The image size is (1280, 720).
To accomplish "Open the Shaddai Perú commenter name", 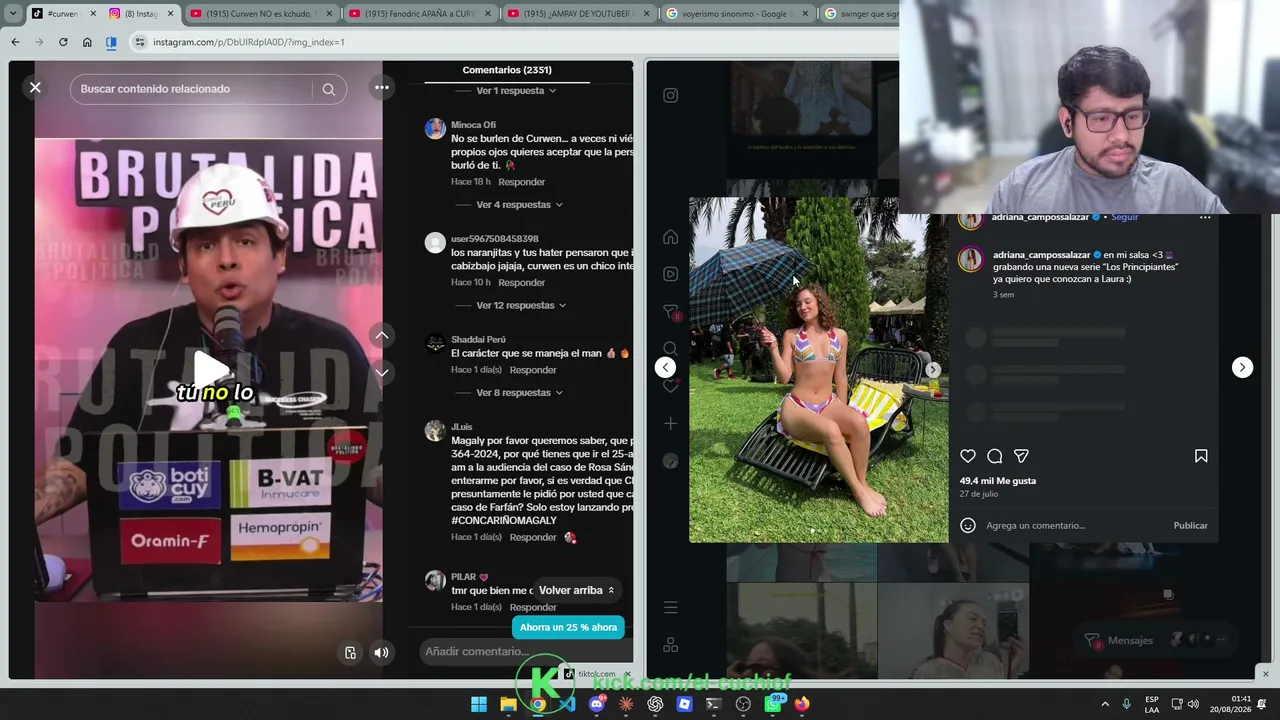I will coord(478,340).
